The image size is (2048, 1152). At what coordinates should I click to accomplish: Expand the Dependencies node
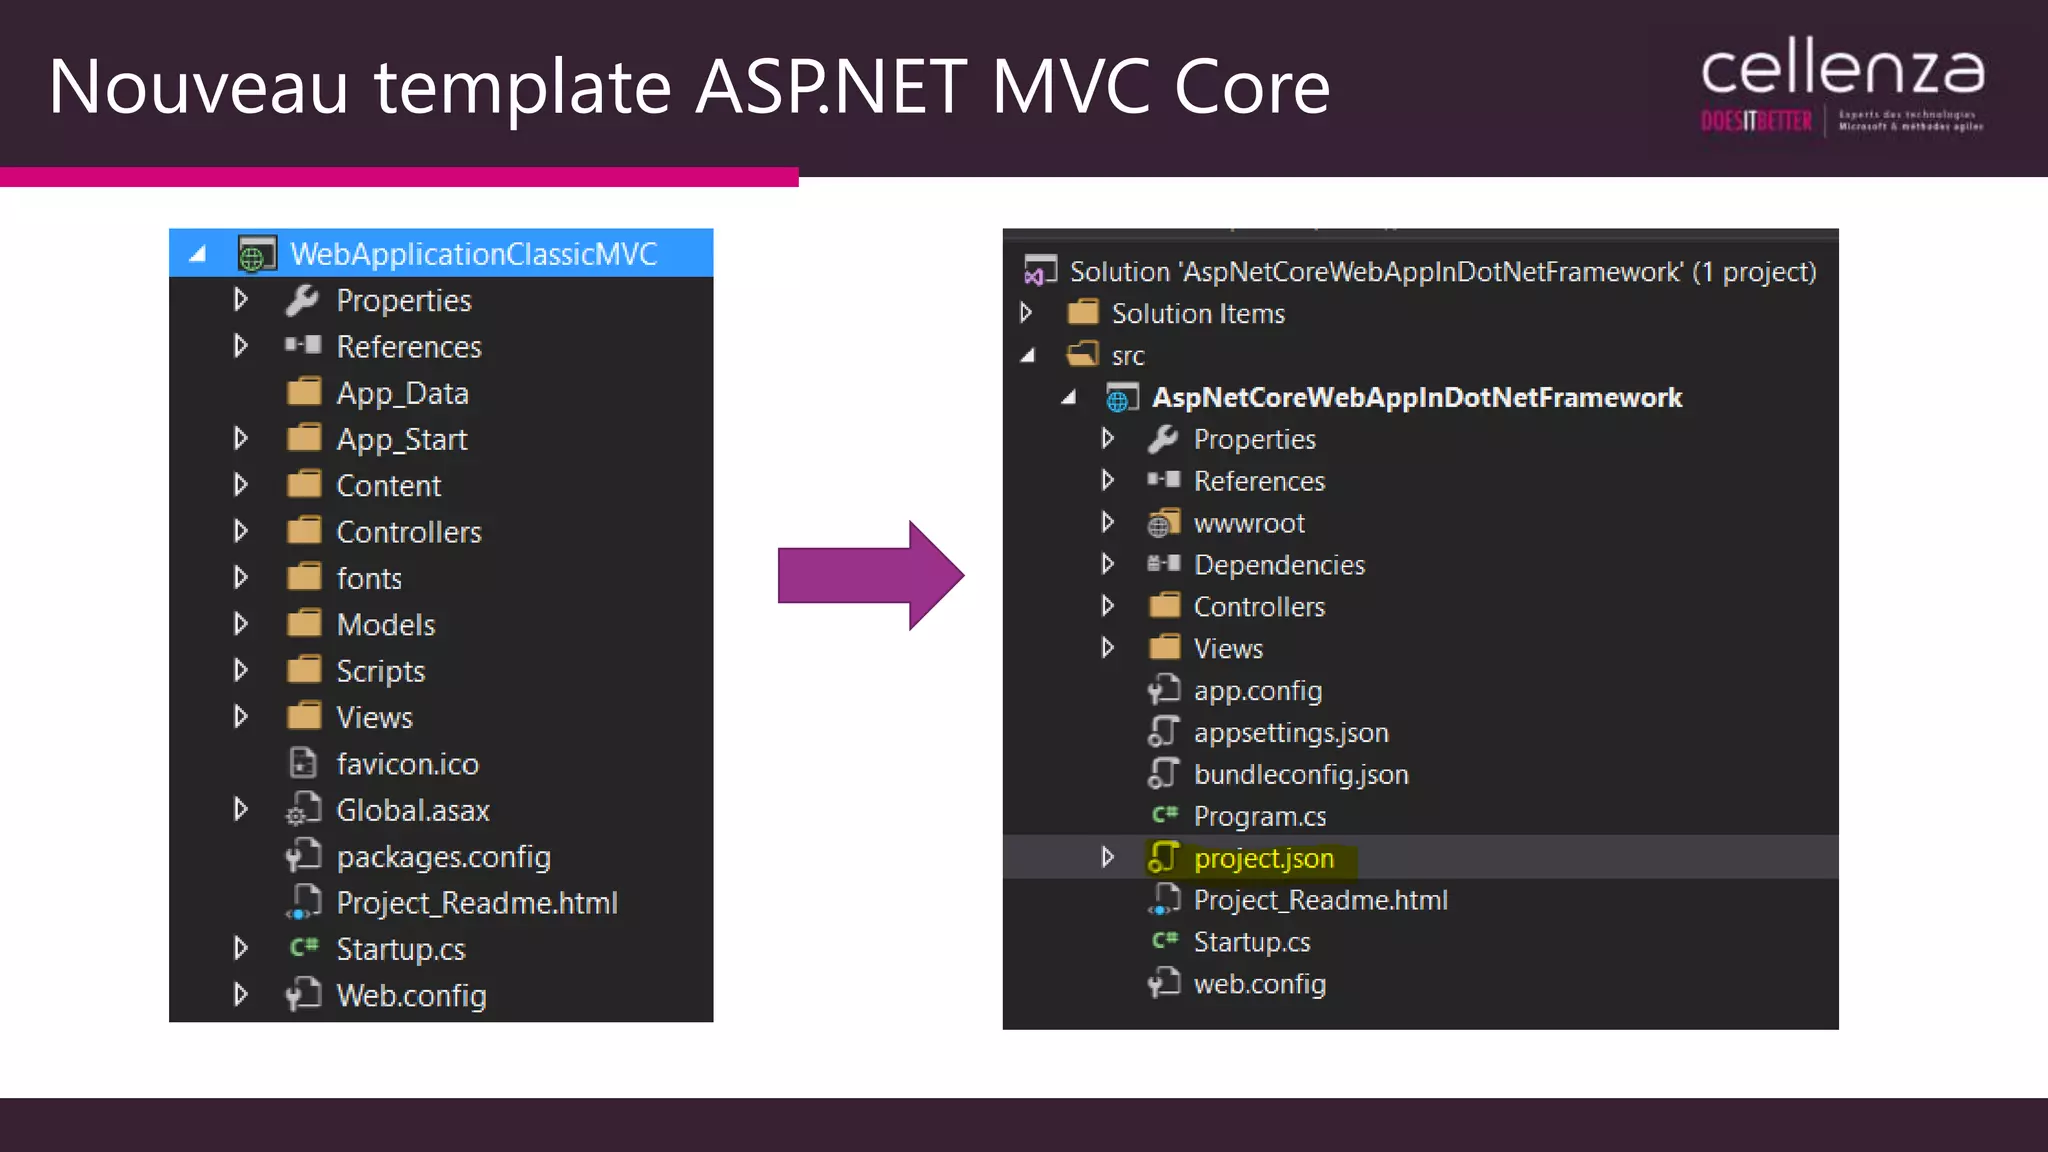click(x=1107, y=564)
